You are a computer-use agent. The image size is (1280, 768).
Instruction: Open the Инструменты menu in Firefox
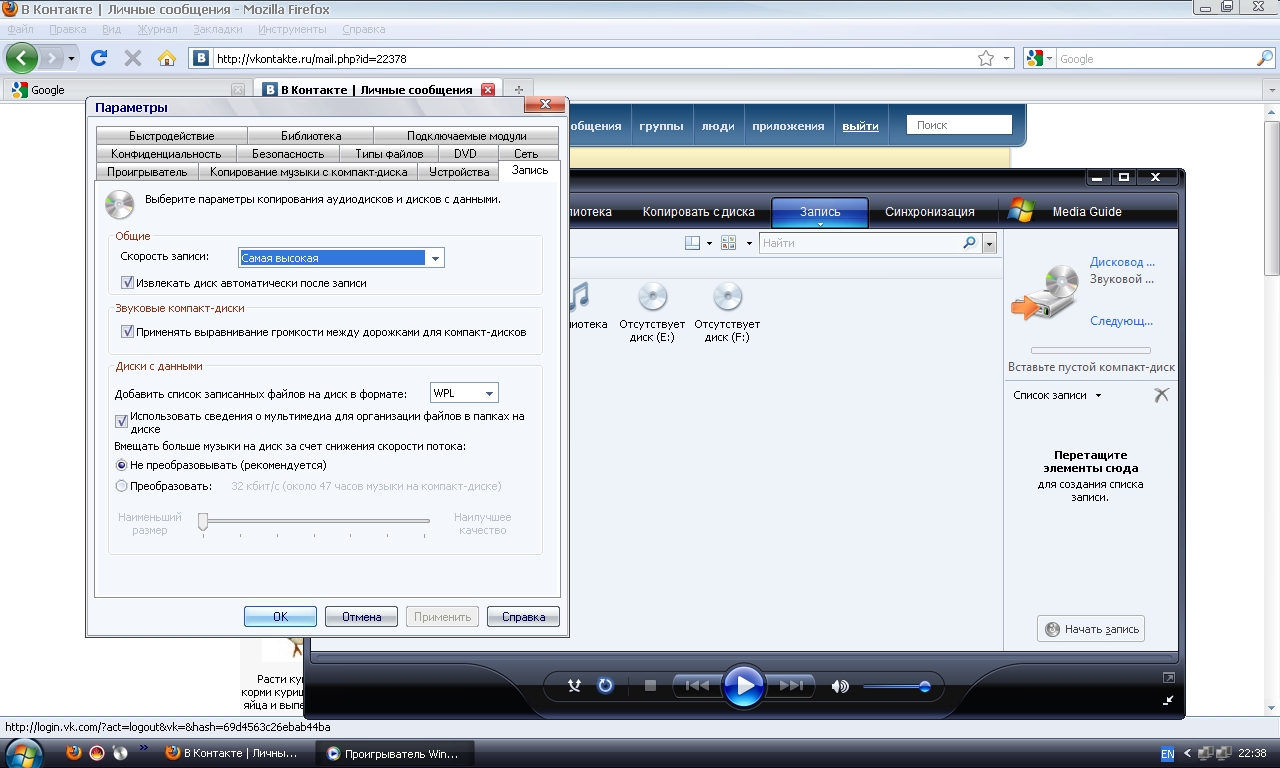290,29
